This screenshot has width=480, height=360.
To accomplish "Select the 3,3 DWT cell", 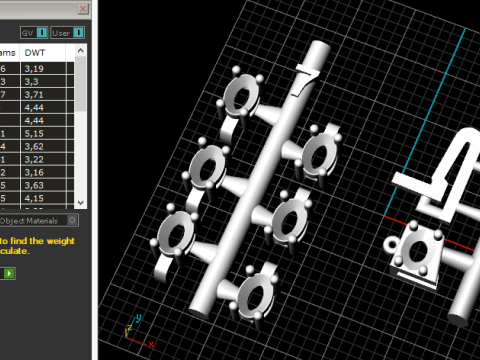I will pyautogui.click(x=43, y=82).
